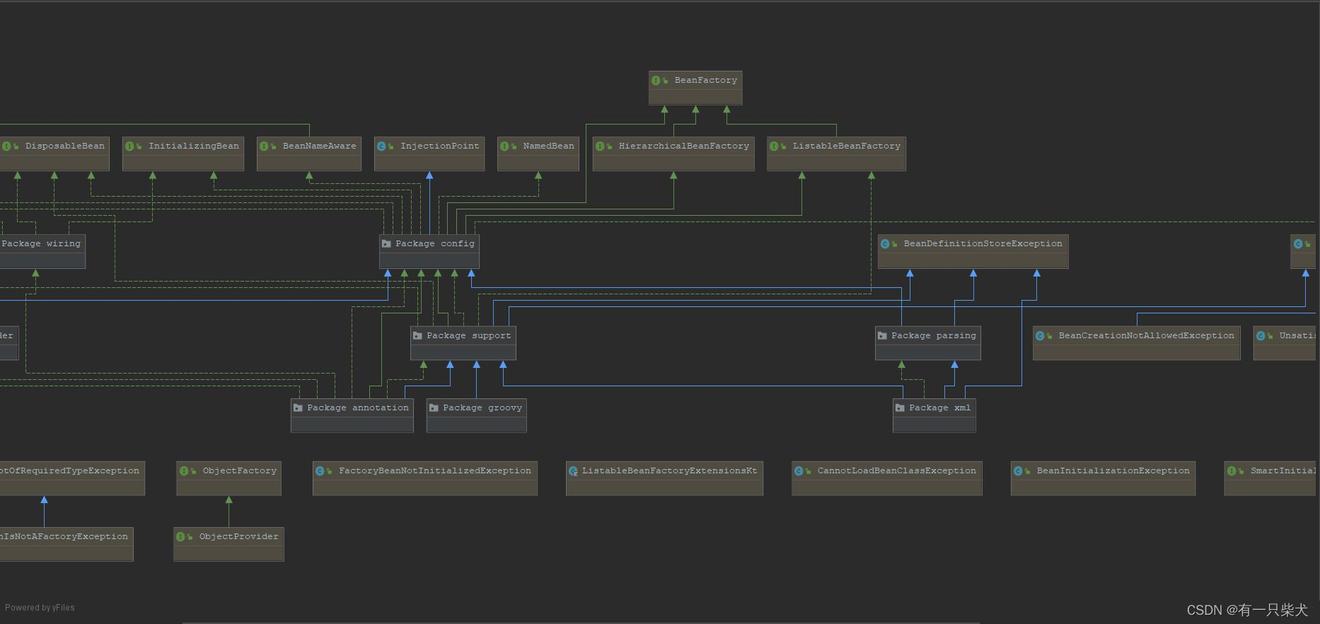Click the folder icon on Package xml
The image size is (1320, 624).
900,408
